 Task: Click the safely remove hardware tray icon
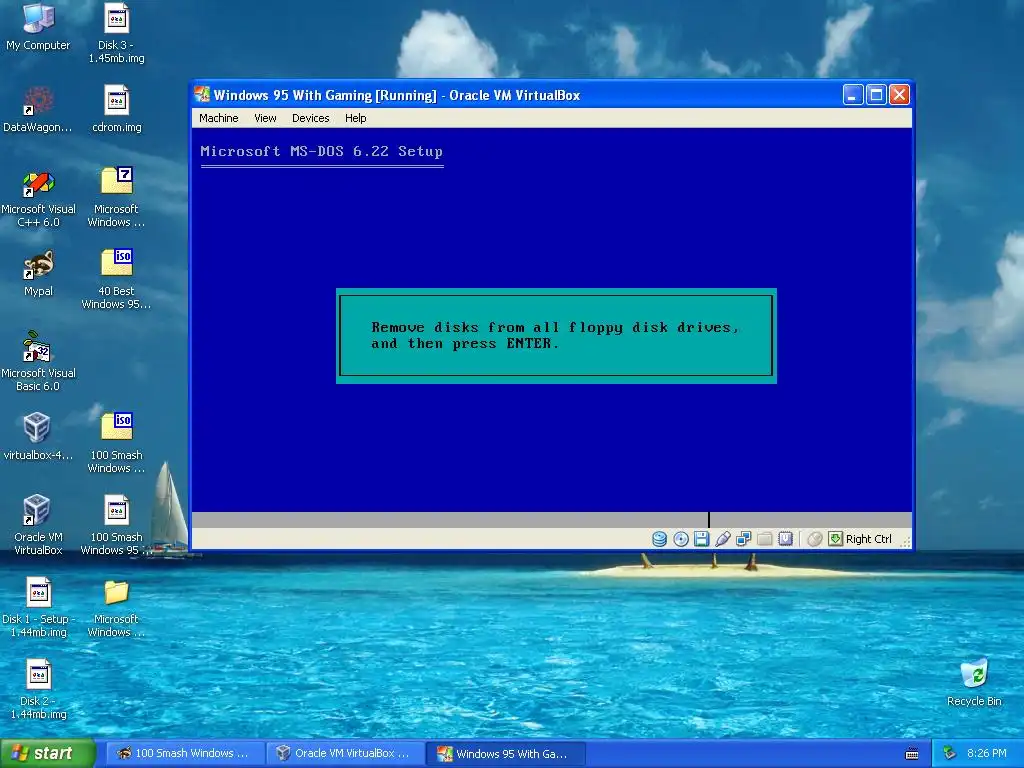(x=950, y=753)
